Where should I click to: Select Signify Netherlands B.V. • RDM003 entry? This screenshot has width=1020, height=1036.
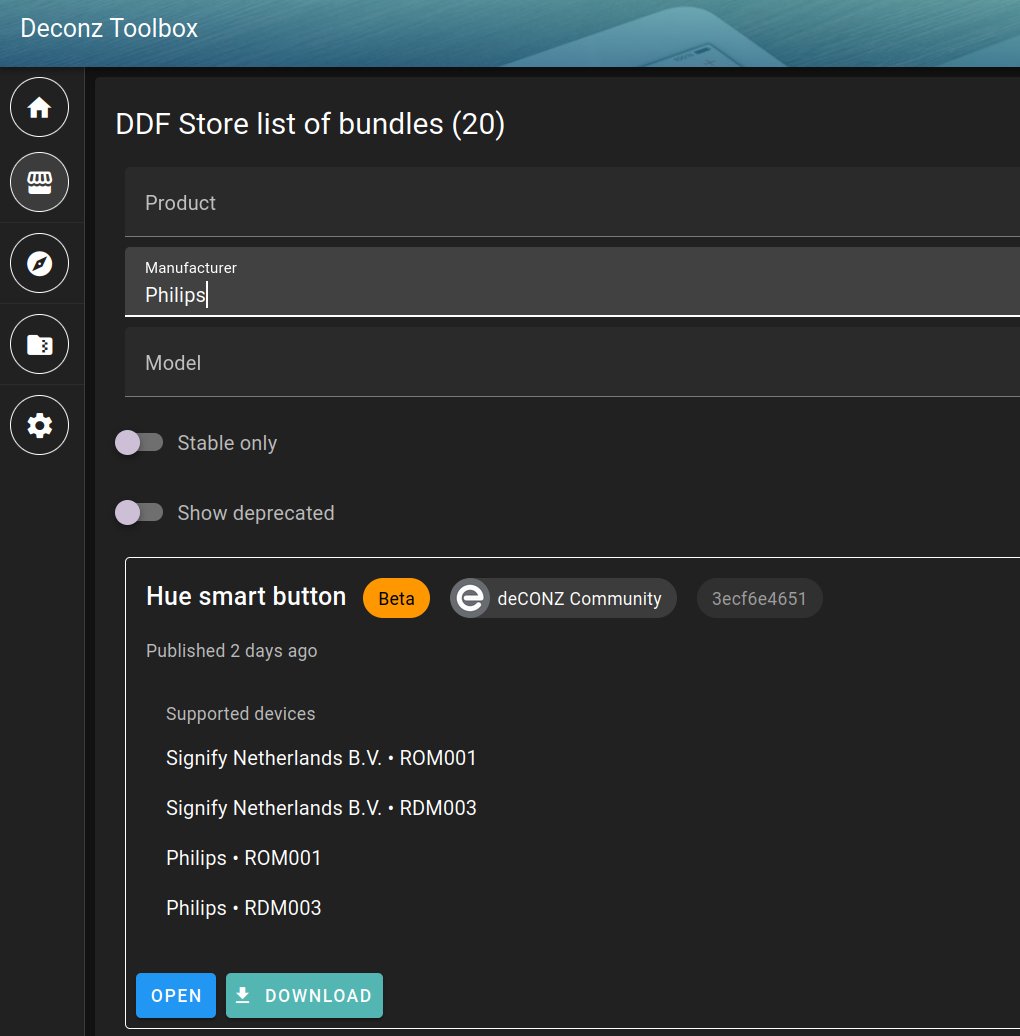tap(321, 808)
